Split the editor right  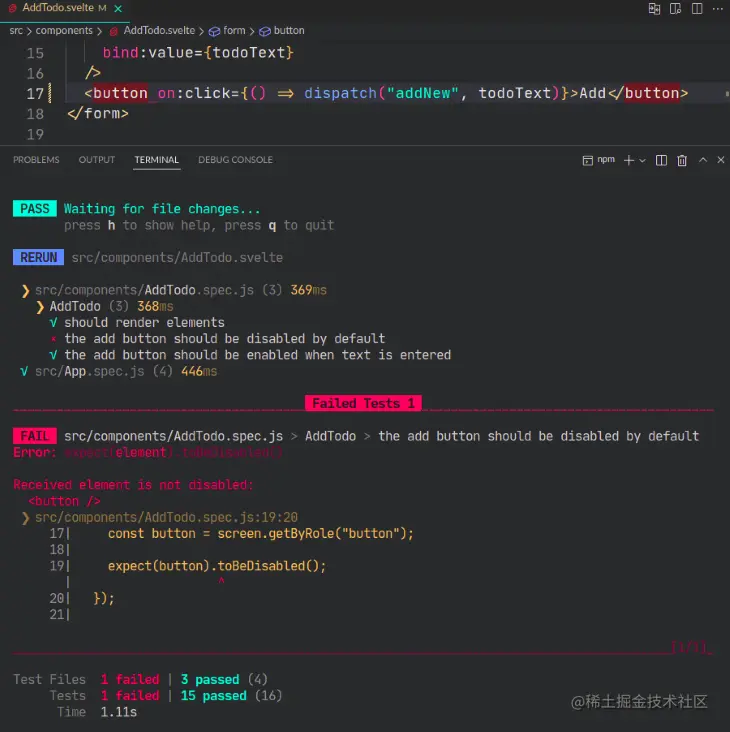pos(697,9)
